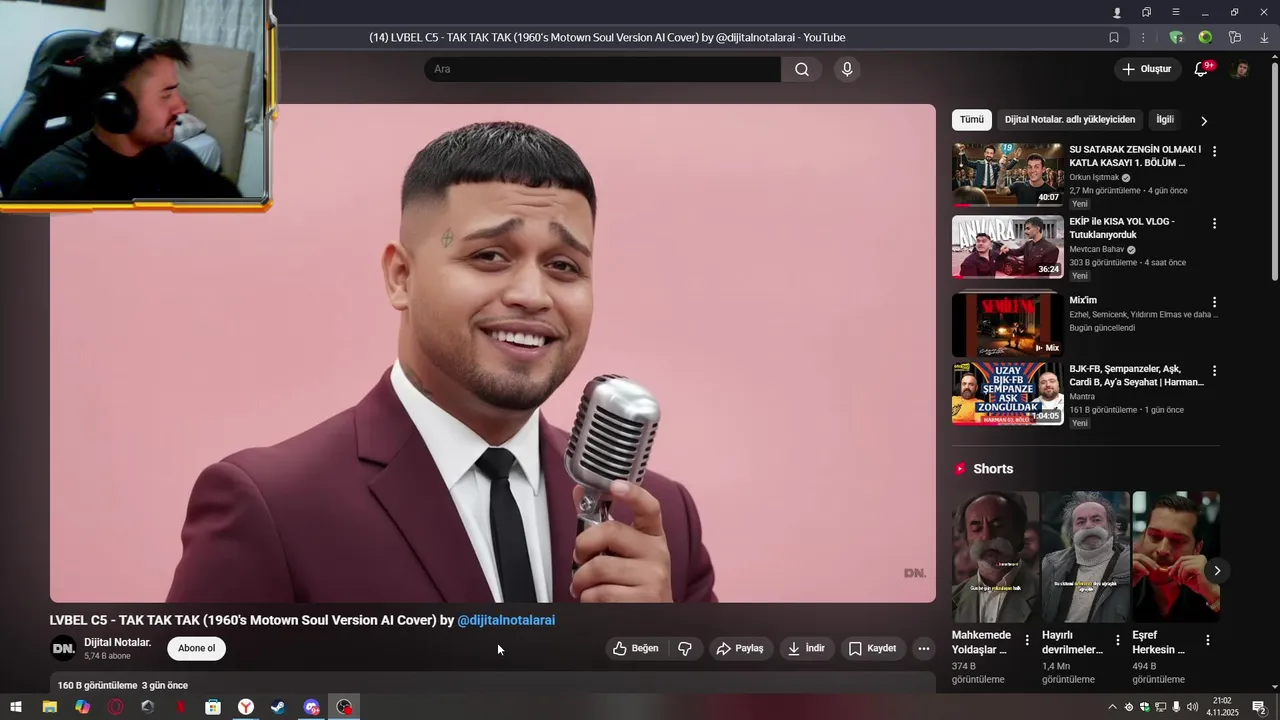Click Orkun Işıtmak channel name
Viewport: 1280px width, 720px height.
click(x=1093, y=177)
